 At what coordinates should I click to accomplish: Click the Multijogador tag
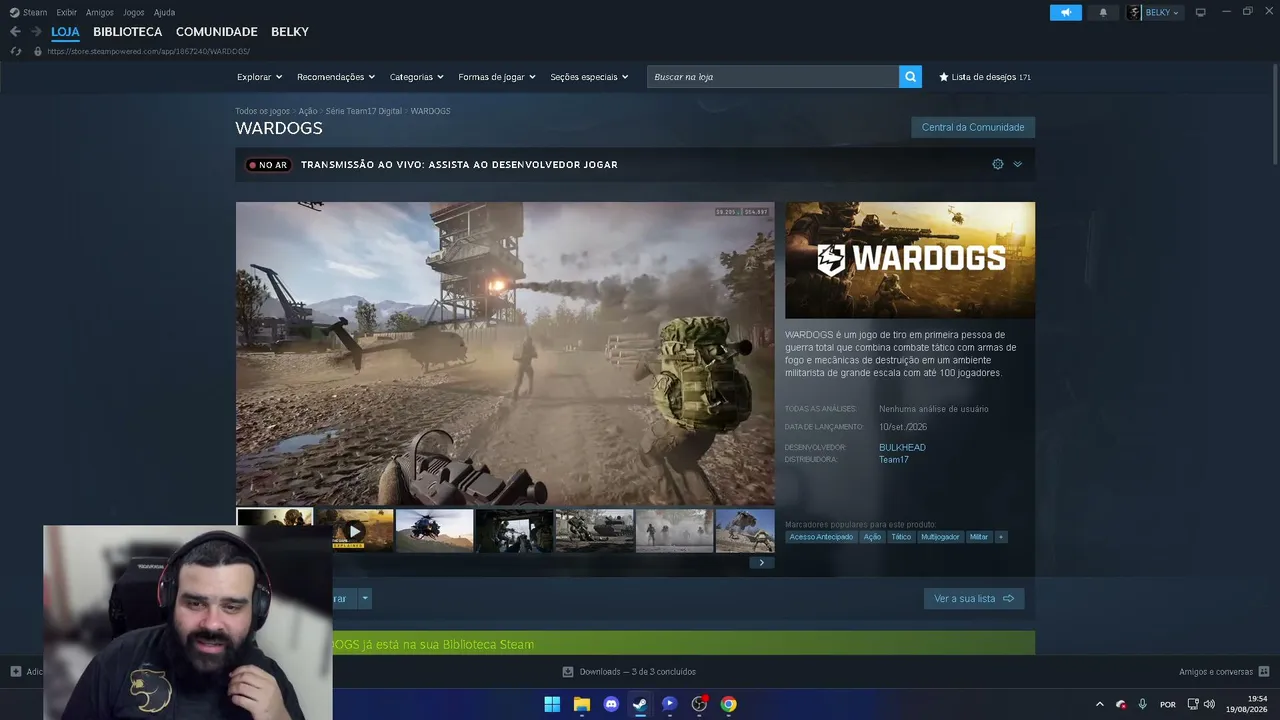[940, 537]
